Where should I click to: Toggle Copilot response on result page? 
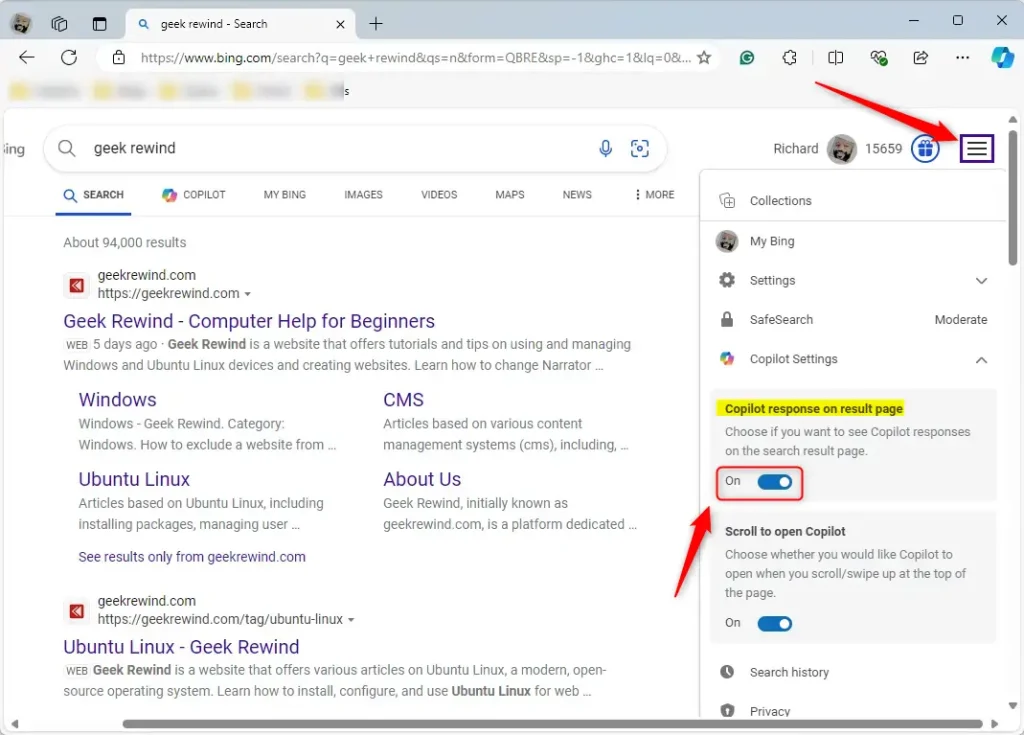(x=775, y=482)
